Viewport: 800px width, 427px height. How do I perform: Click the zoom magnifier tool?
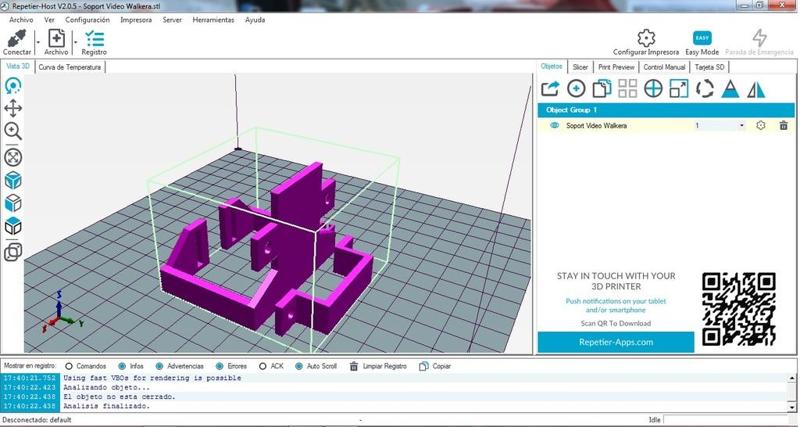pyautogui.click(x=13, y=131)
